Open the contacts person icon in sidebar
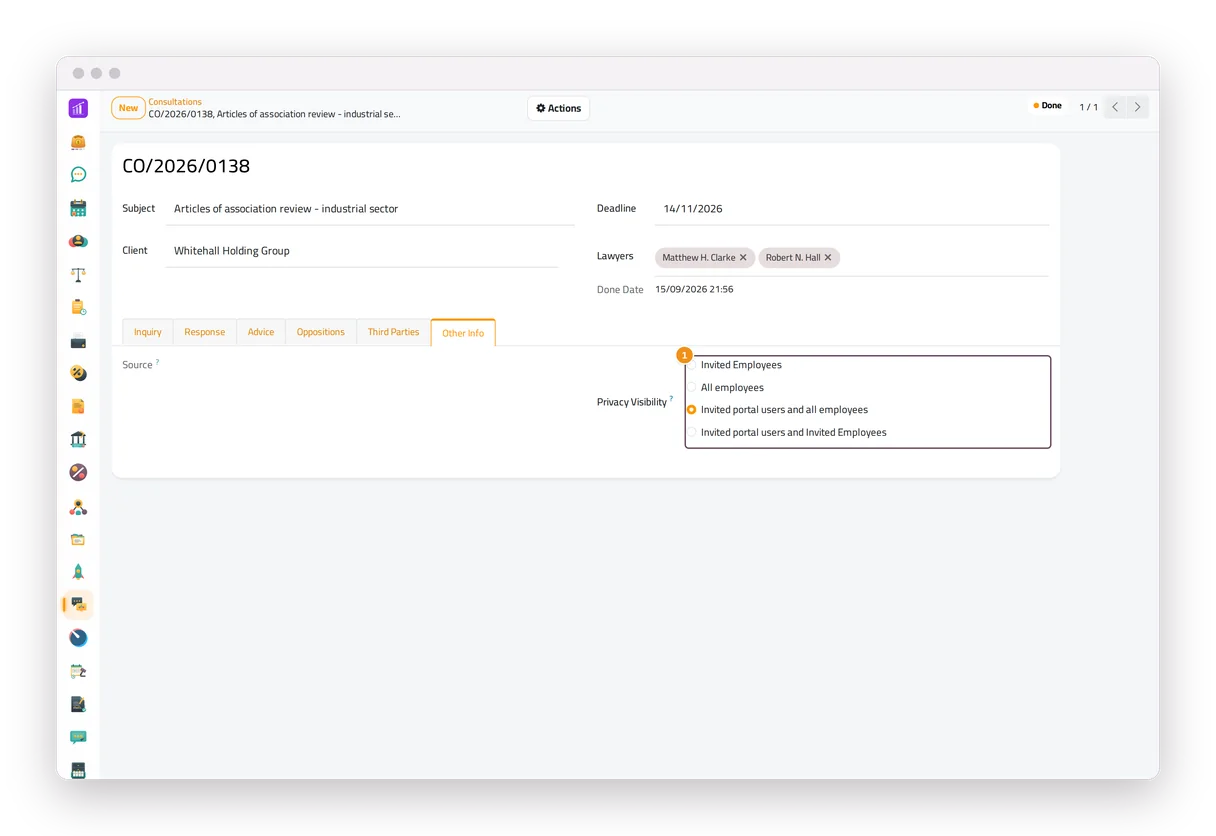This screenshot has width=1216, height=836. [x=78, y=241]
